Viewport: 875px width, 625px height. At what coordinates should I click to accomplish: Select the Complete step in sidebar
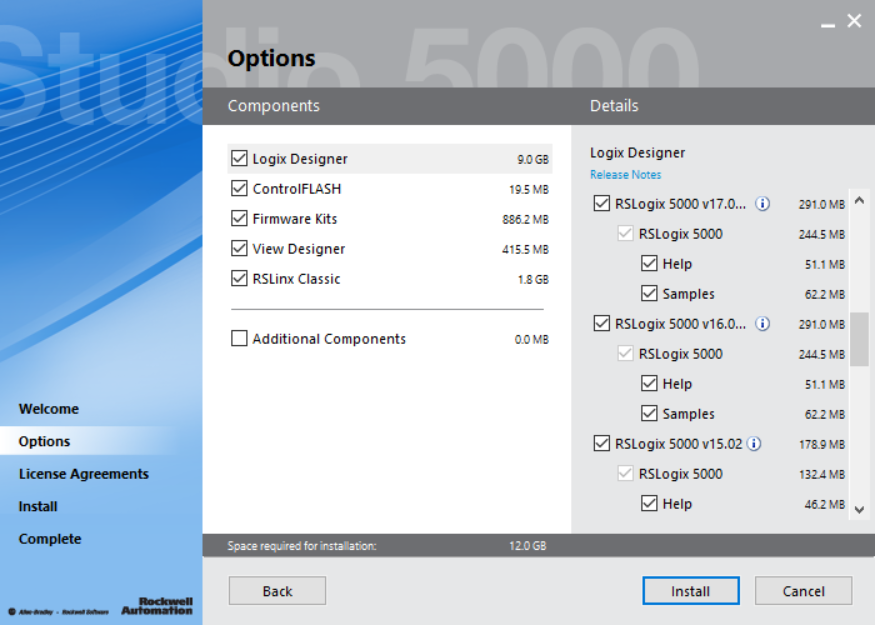pyautogui.click(x=50, y=539)
